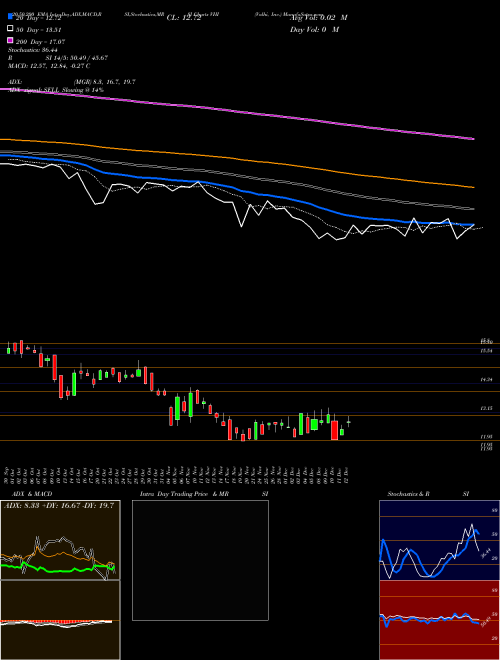Image resolution: width=500 pixels, height=660 pixels.
Task: Open the ADX line chart panel
Action: coord(60,540)
